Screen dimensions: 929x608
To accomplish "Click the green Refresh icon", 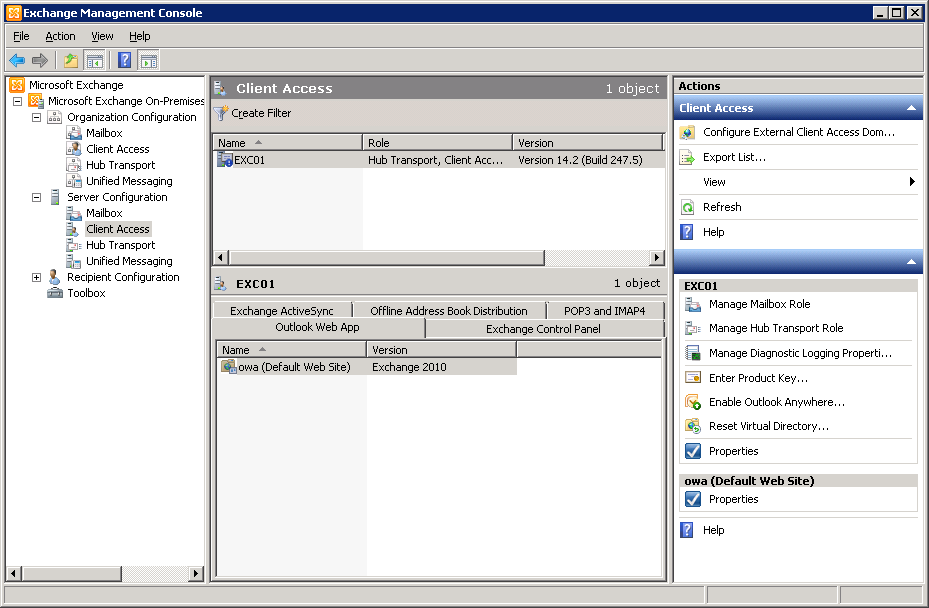I will coord(687,207).
